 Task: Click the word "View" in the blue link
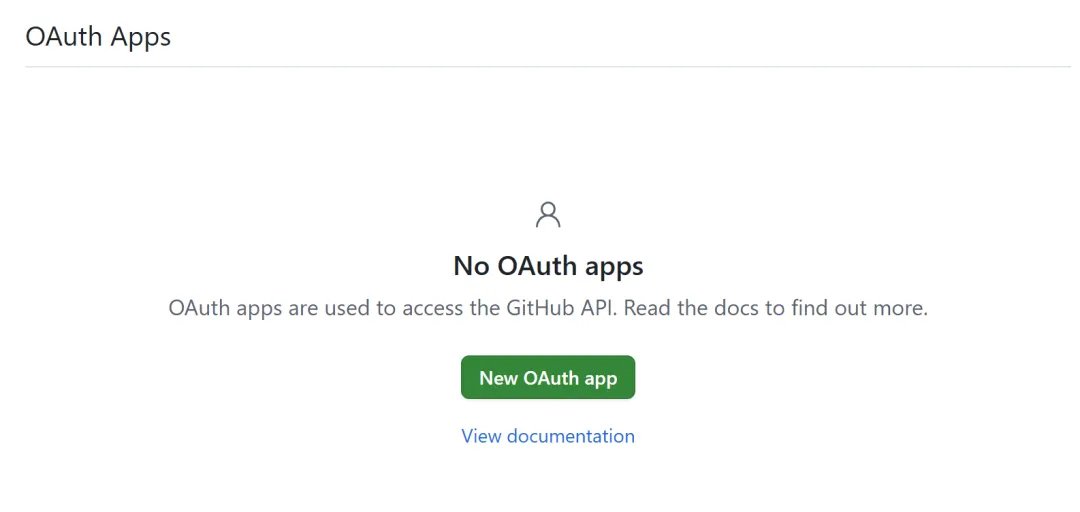[x=481, y=436]
